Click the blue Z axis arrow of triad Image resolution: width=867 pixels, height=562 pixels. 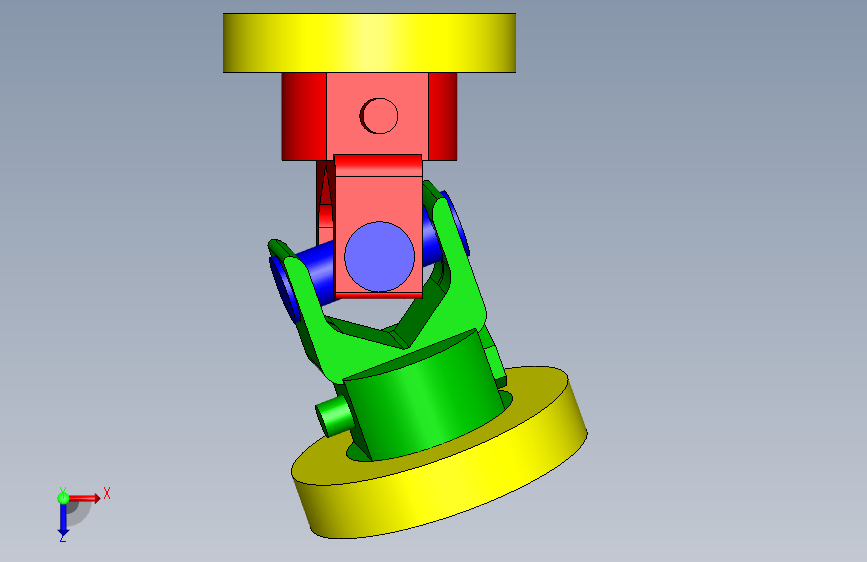63,520
